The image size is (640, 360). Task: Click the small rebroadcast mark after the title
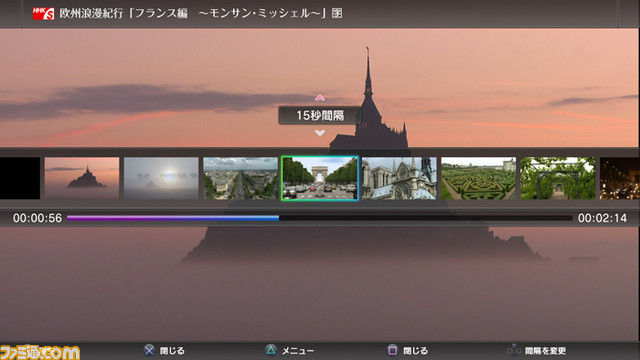coord(337,13)
